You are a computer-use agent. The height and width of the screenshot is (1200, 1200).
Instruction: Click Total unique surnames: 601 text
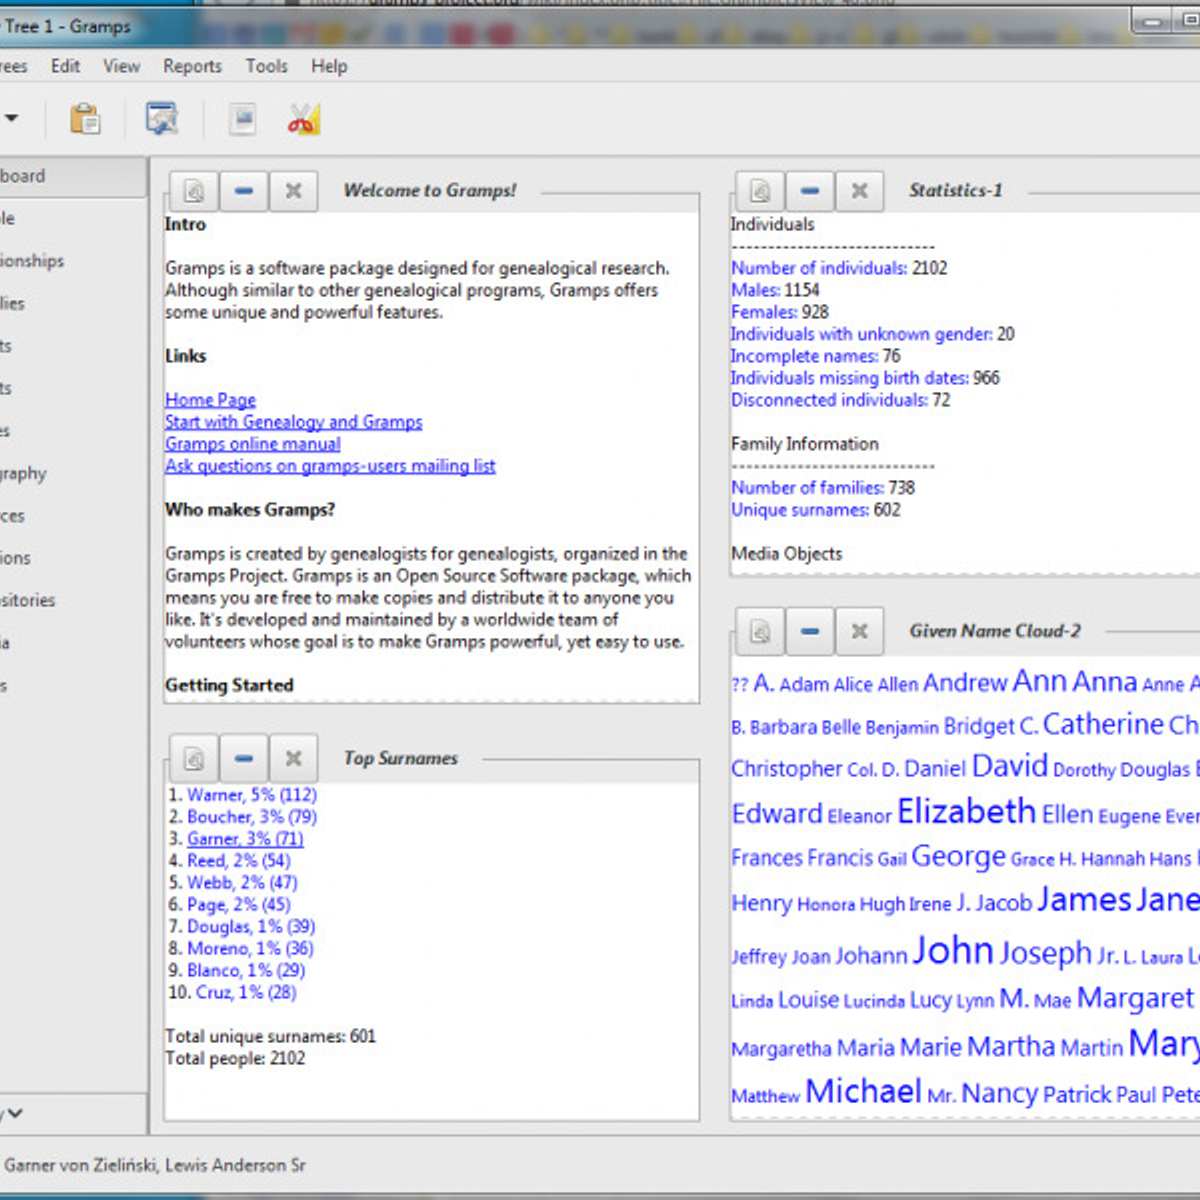point(270,1037)
